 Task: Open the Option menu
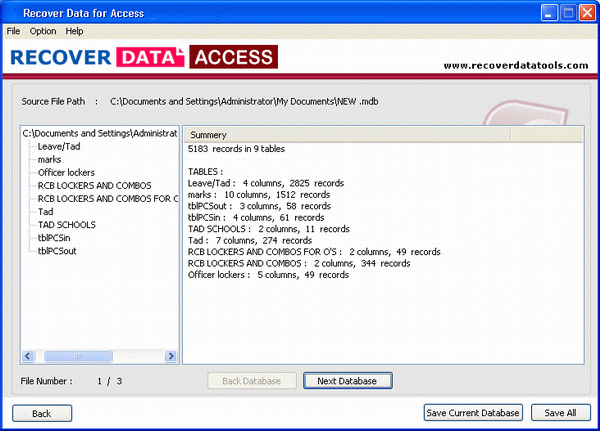pos(43,31)
